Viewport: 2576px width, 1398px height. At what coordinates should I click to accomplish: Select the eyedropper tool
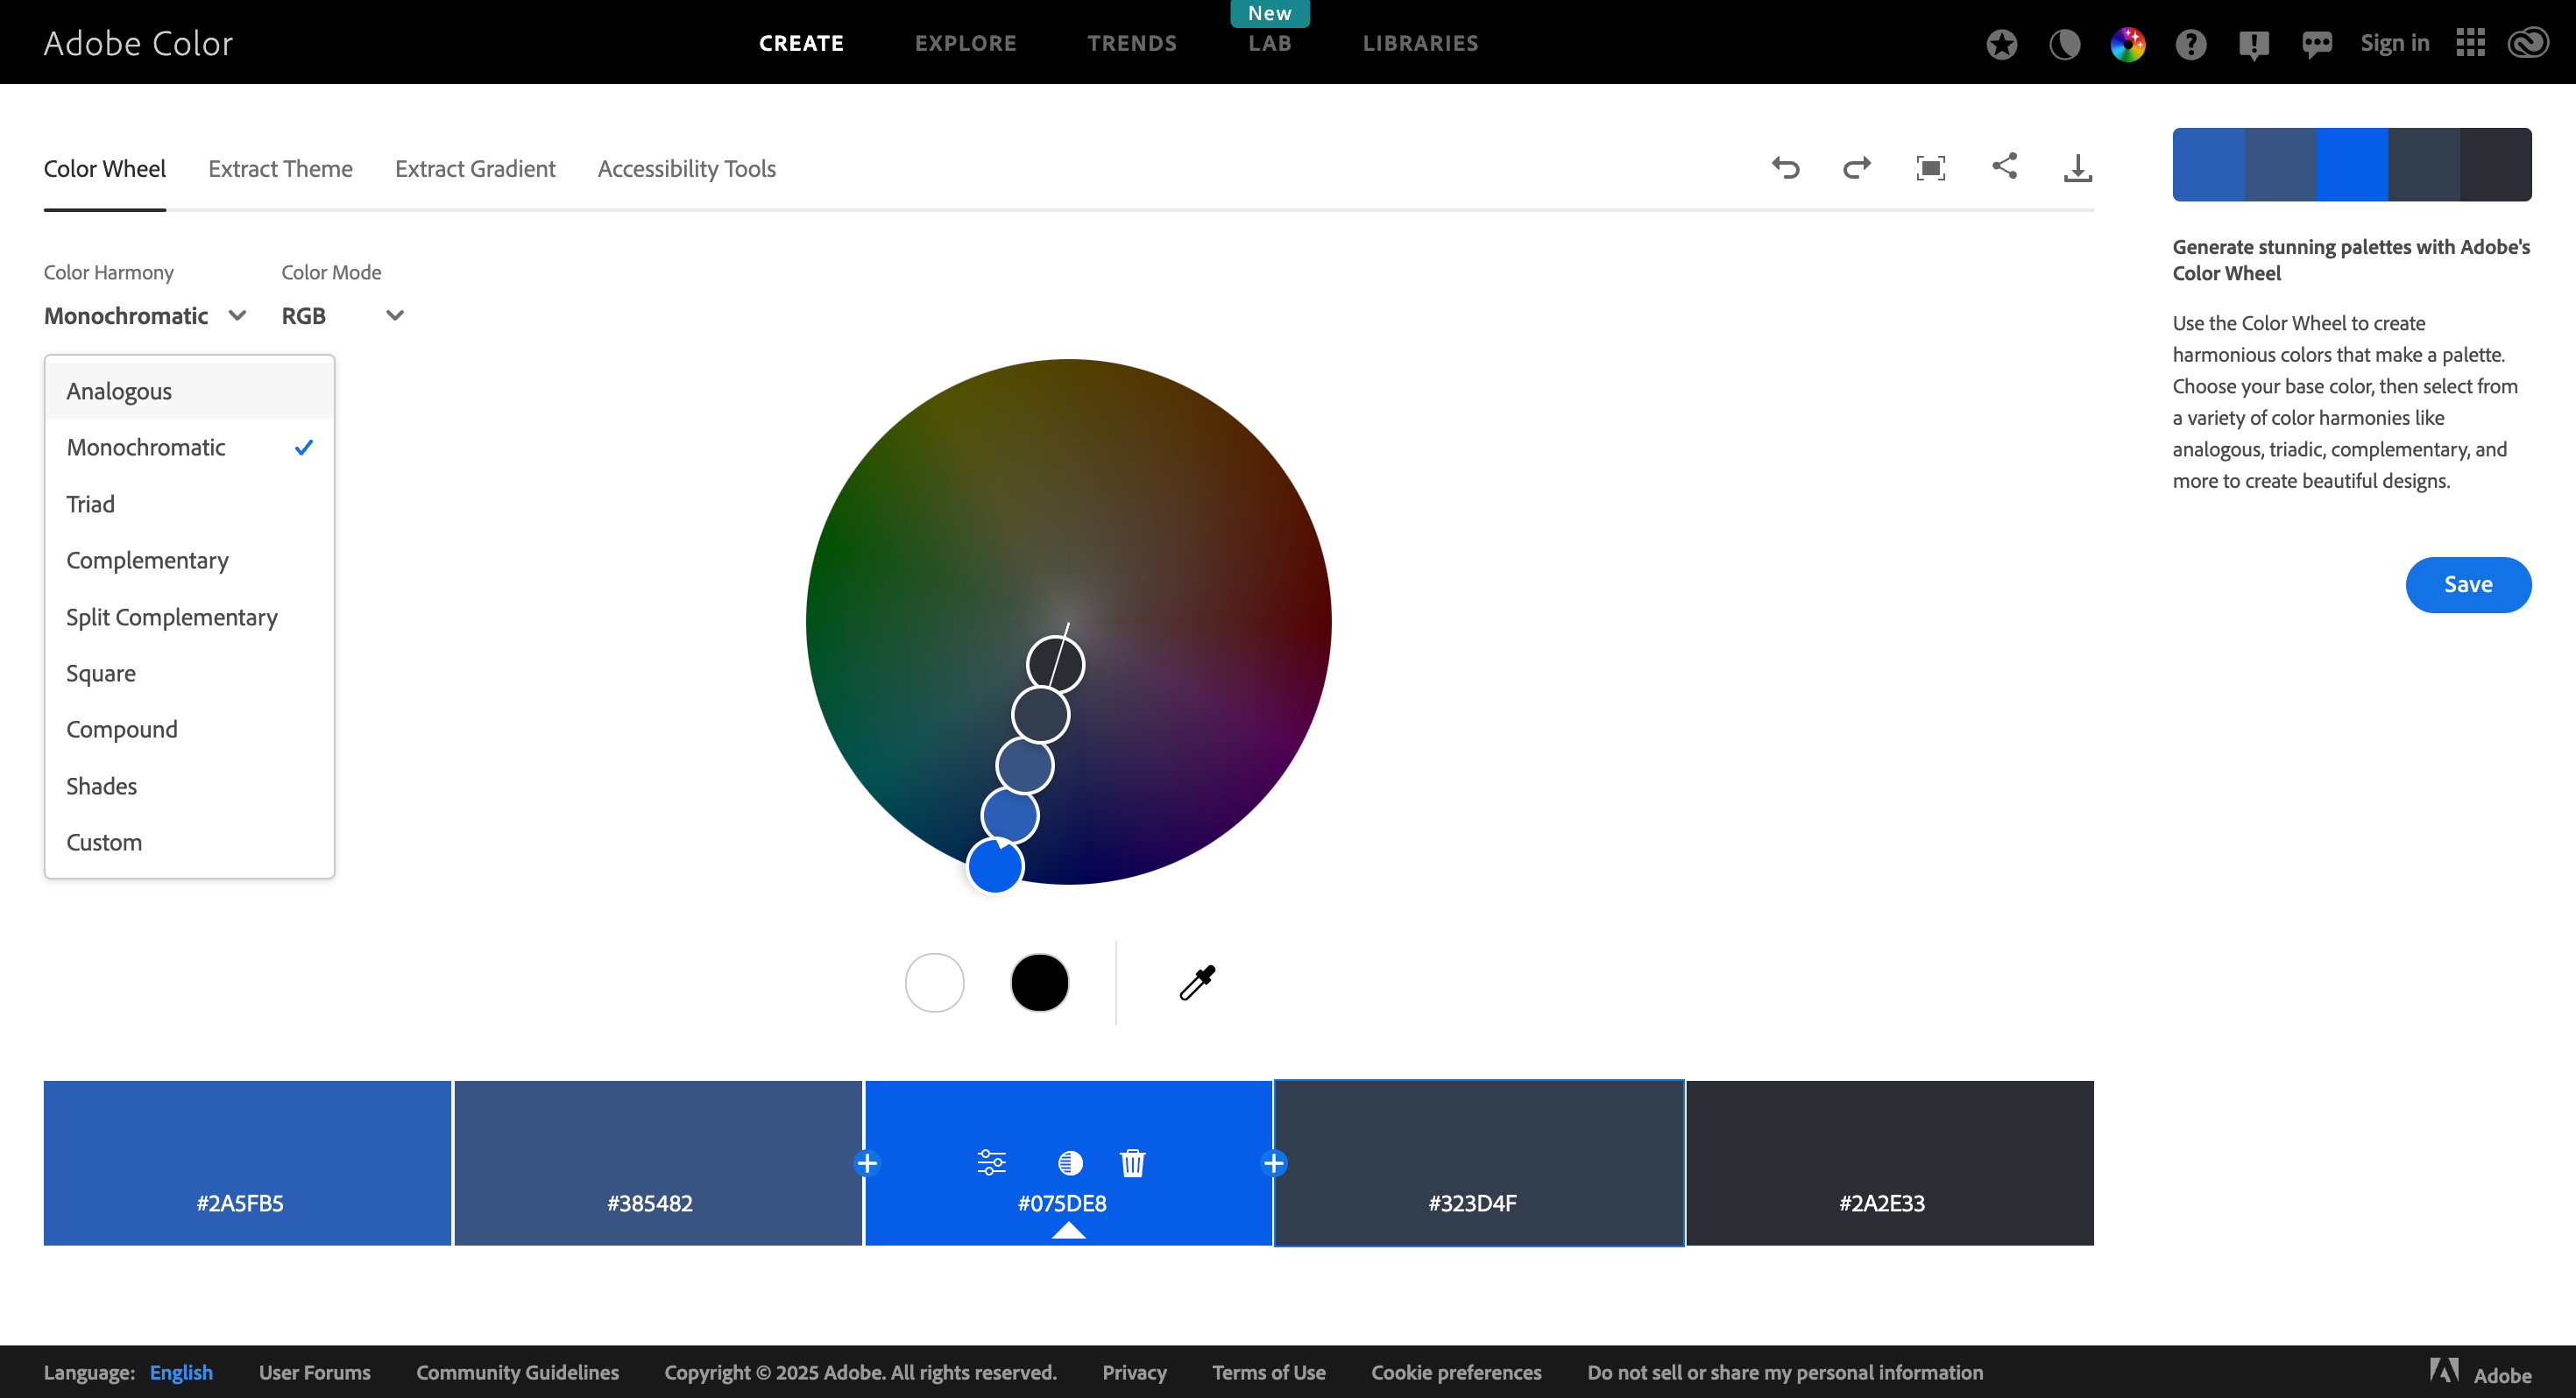(1197, 982)
